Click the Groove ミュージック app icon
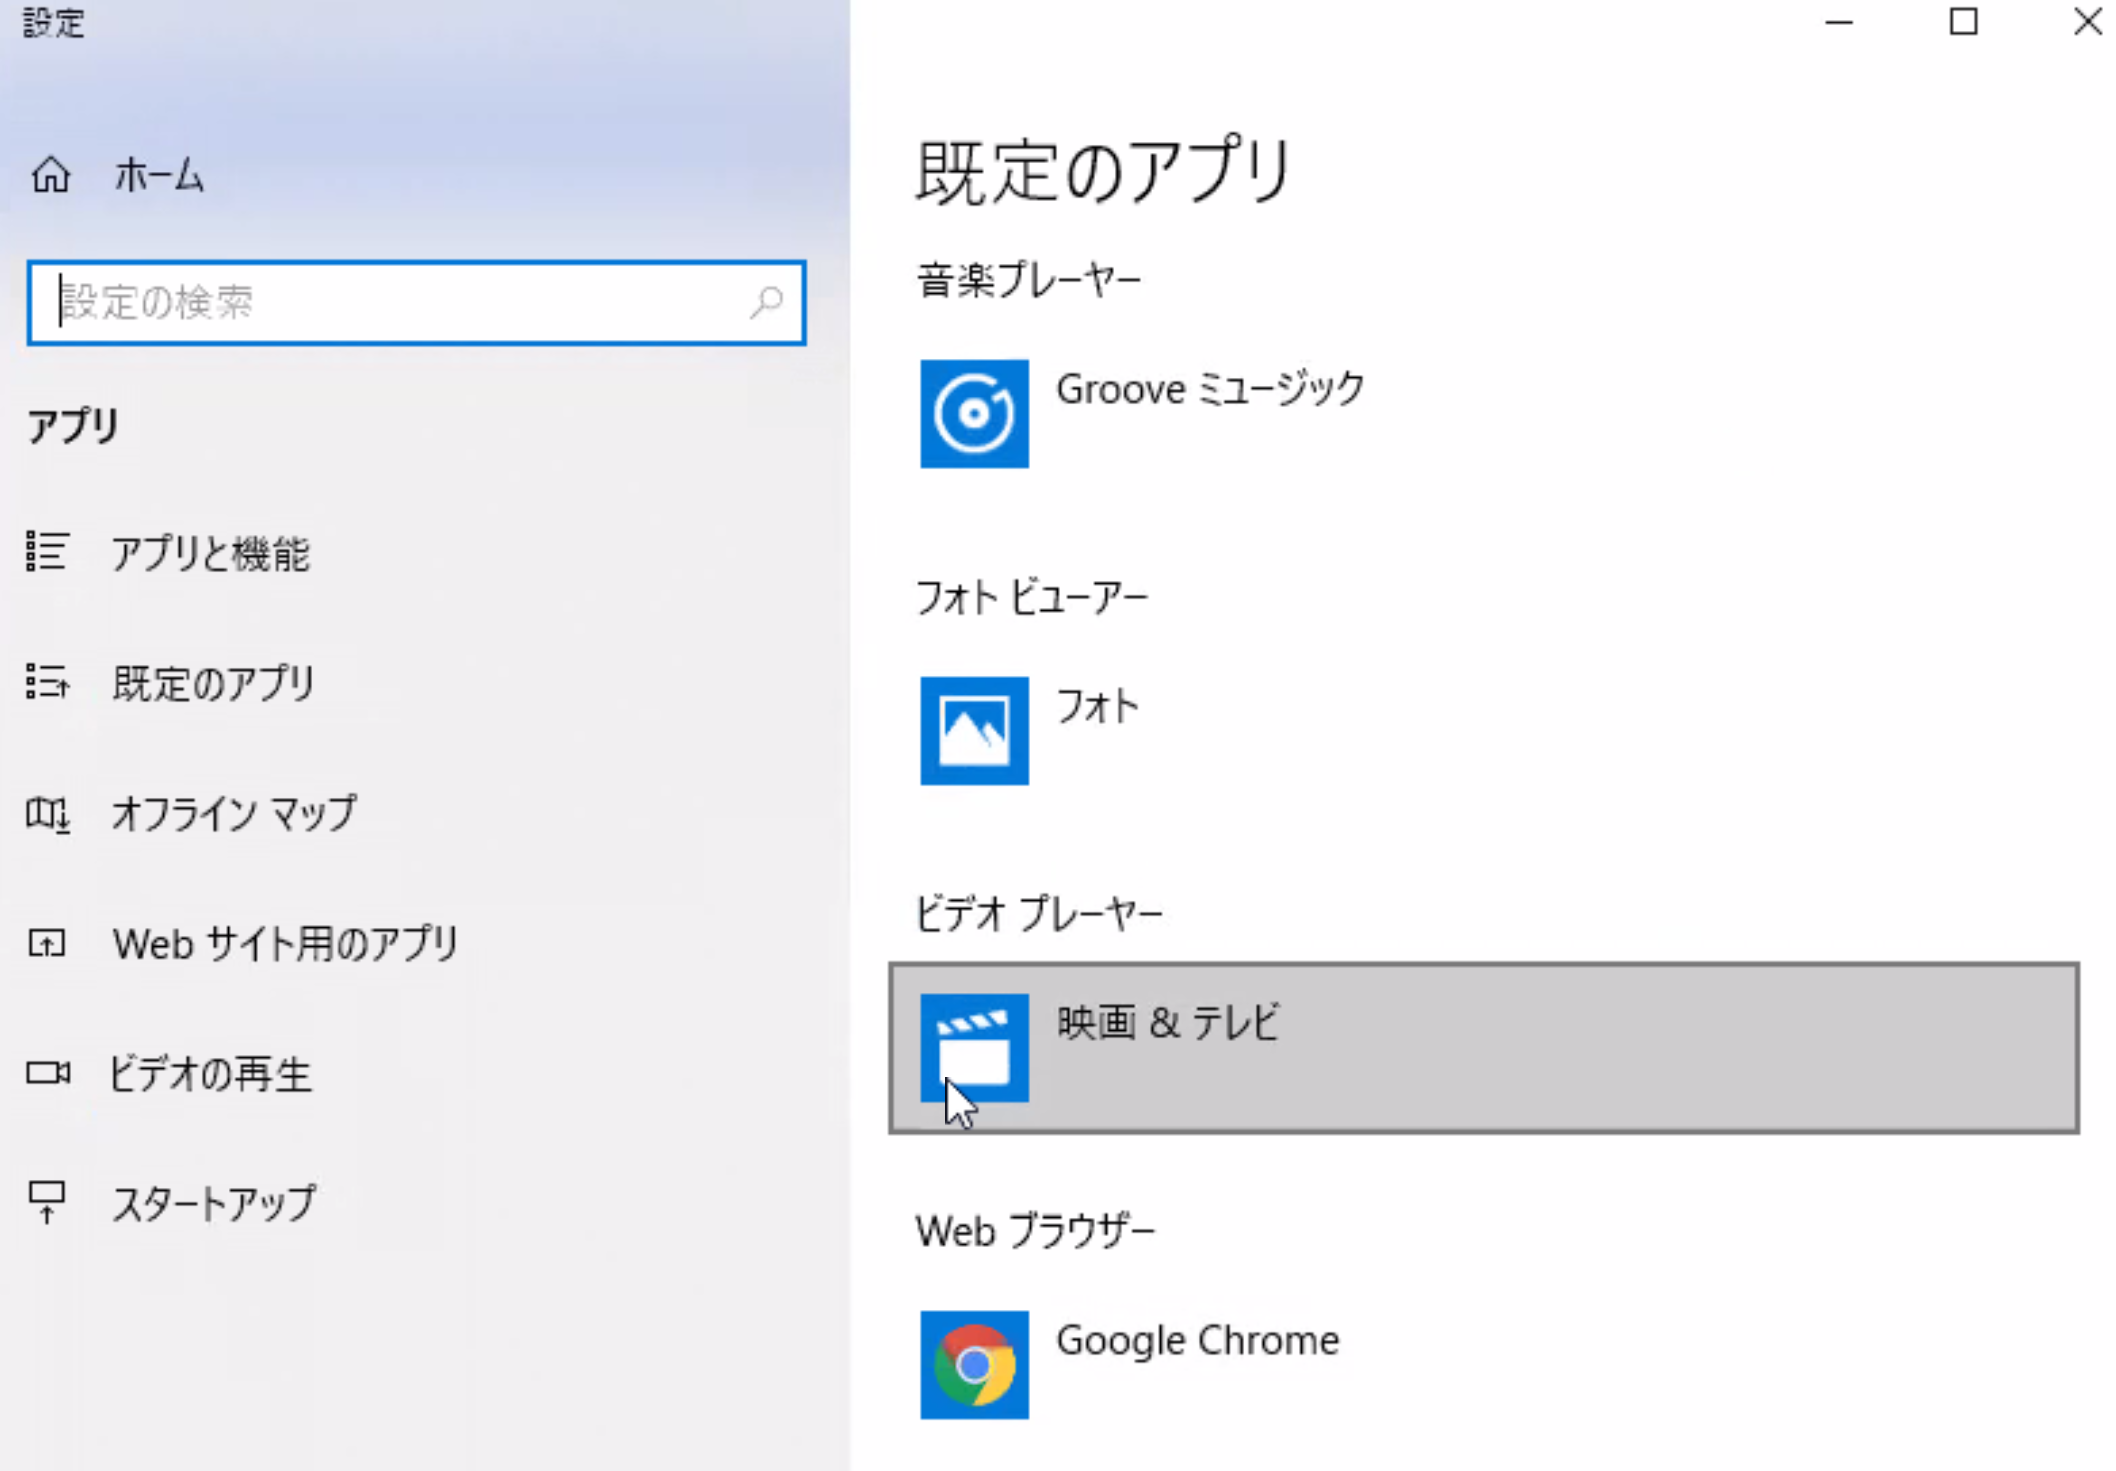 (974, 413)
